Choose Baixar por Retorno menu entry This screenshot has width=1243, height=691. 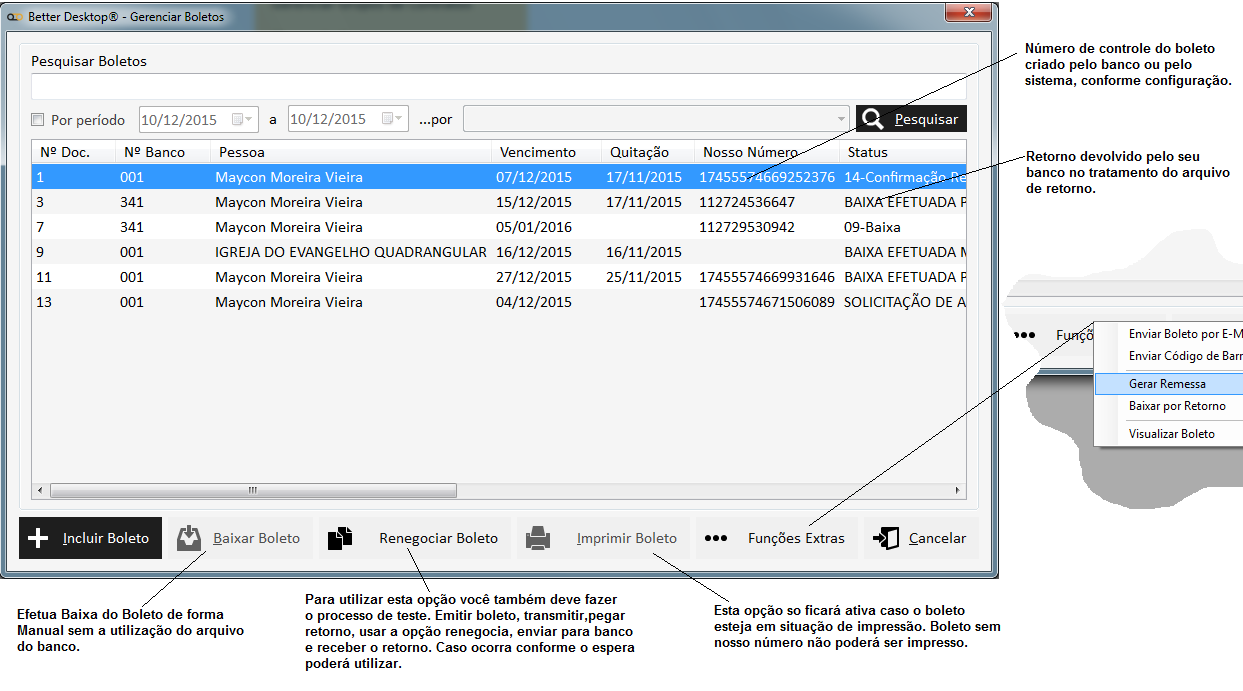[1177, 406]
